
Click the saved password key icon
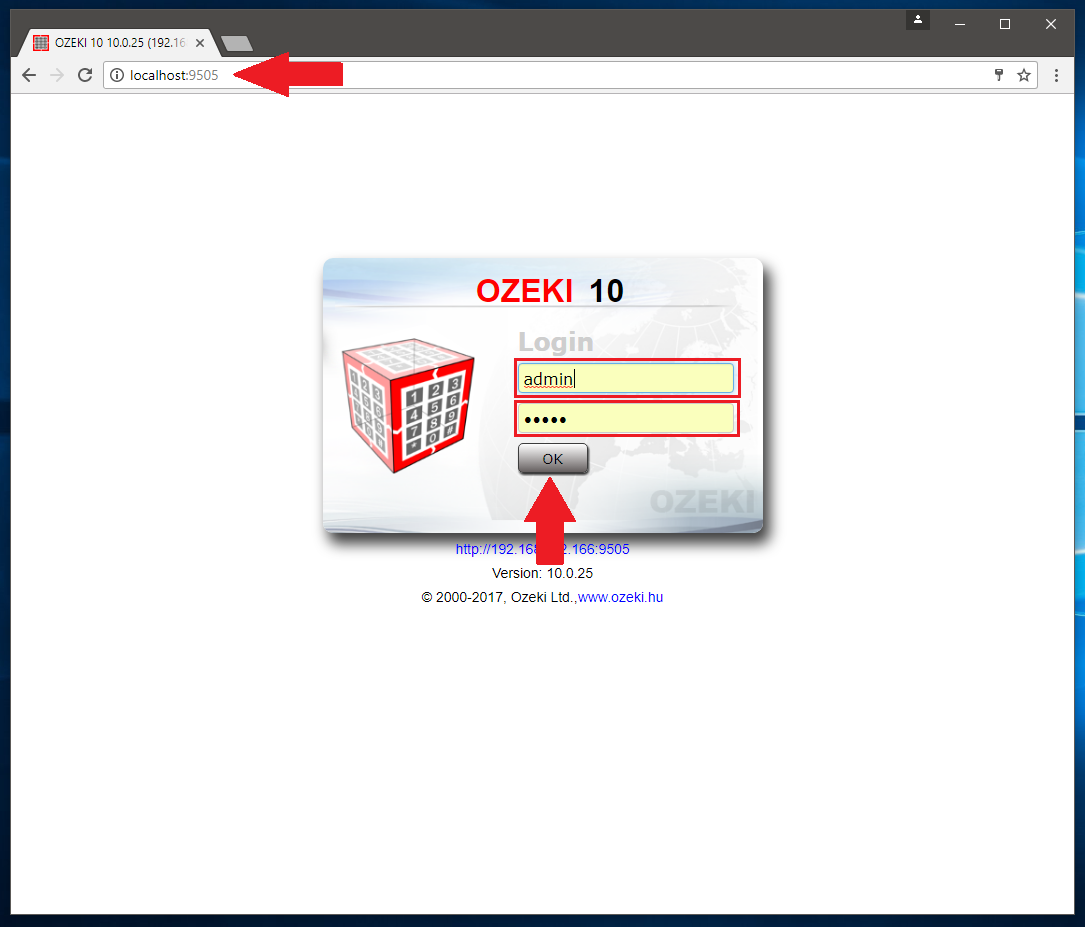(999, 75)
